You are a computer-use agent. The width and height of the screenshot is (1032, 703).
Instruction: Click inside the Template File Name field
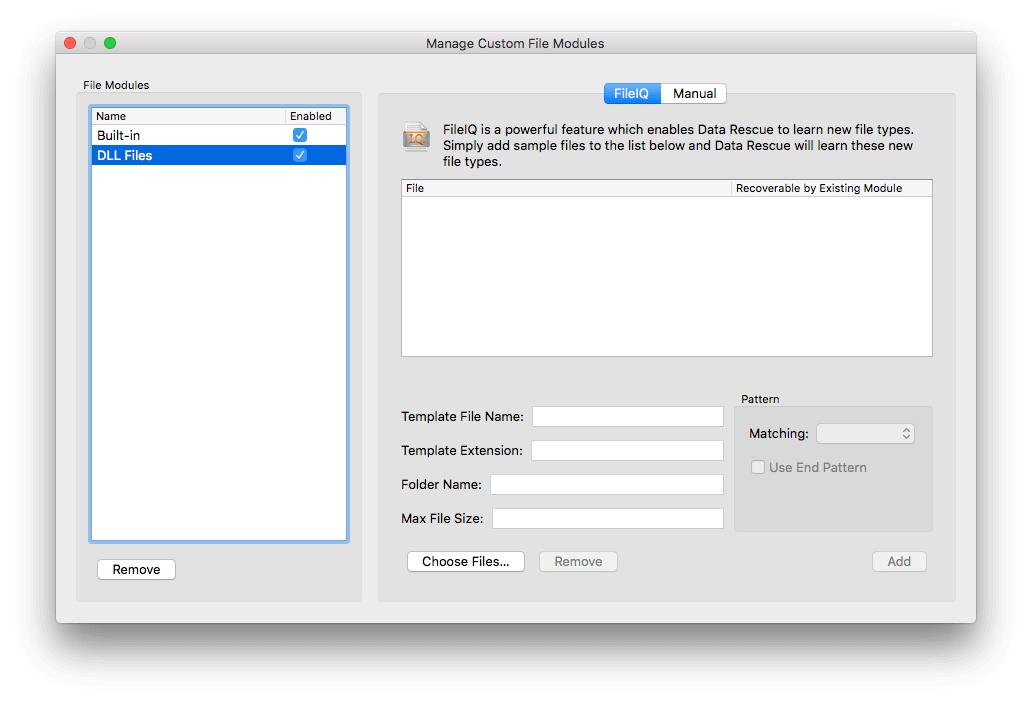pos(627,416)
